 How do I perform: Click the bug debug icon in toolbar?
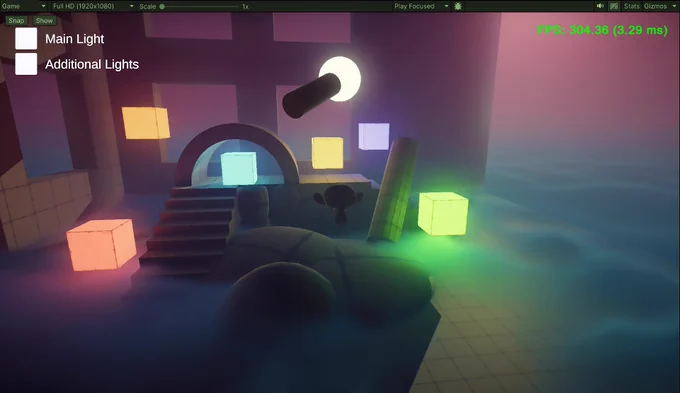(458, 6)
